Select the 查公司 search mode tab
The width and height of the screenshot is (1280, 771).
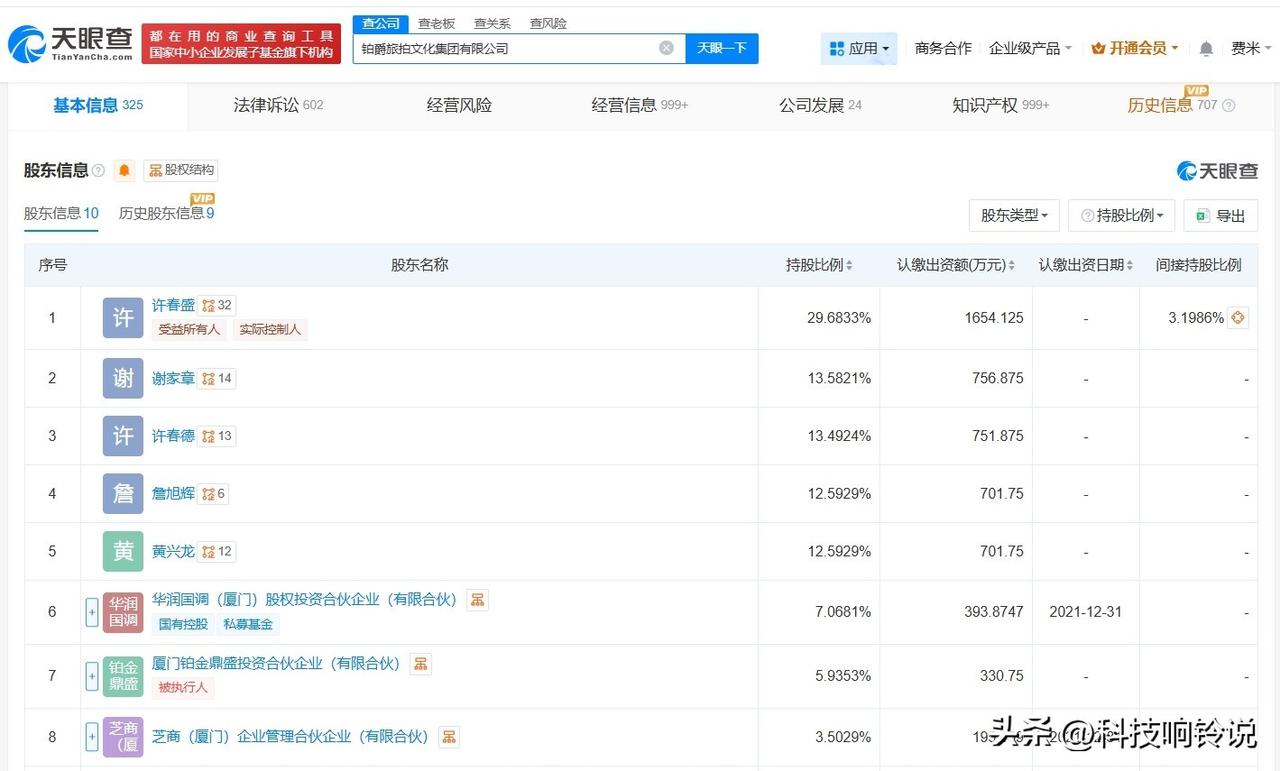click(380, 23)
